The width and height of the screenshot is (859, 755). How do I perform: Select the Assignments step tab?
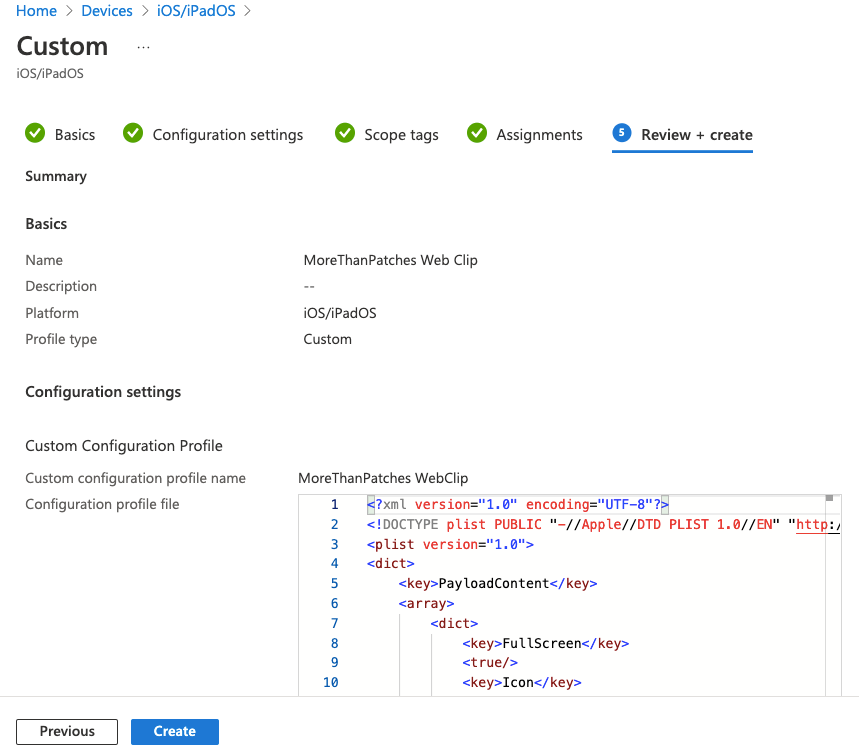(539, 135)
